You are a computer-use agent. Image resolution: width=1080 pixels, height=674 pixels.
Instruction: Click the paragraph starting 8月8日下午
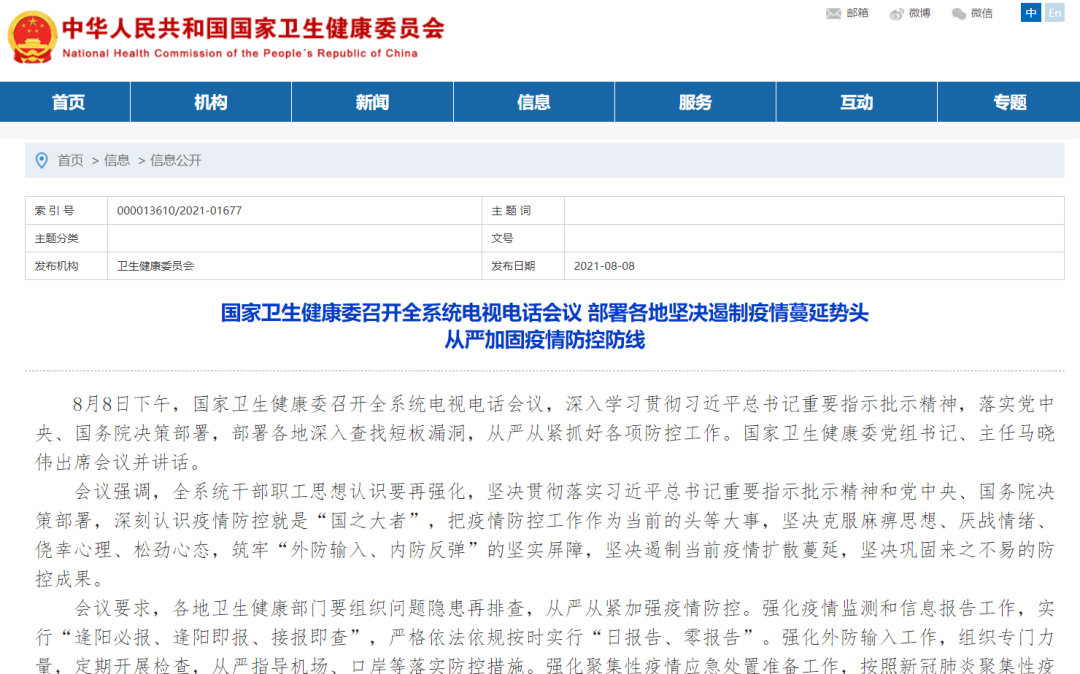(545, 433)
